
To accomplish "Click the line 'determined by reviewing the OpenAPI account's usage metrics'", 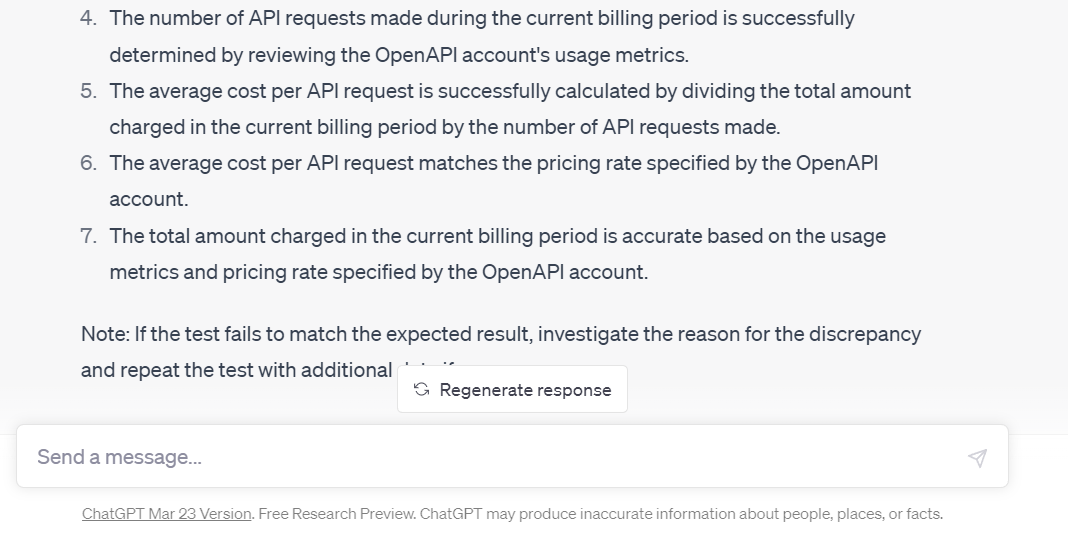I will [x=399, y=55].
